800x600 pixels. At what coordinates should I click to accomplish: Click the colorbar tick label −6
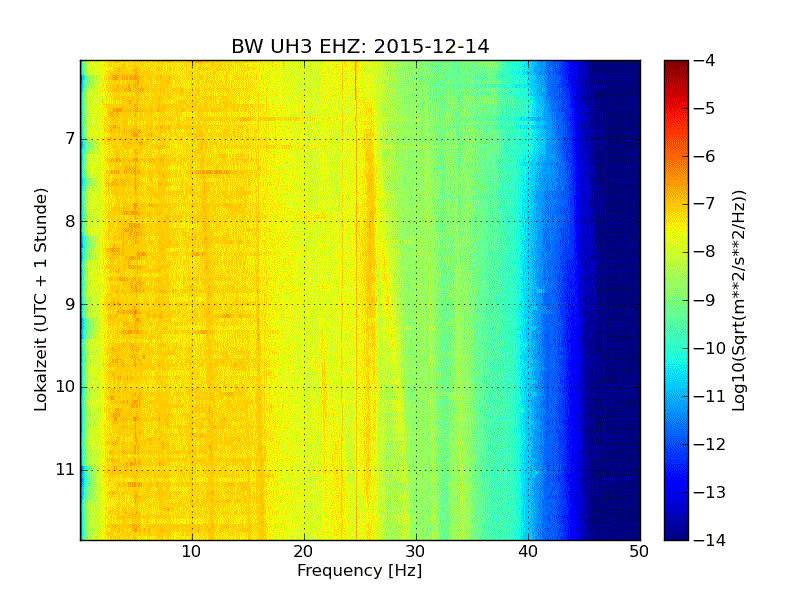(x=705, y=156)
